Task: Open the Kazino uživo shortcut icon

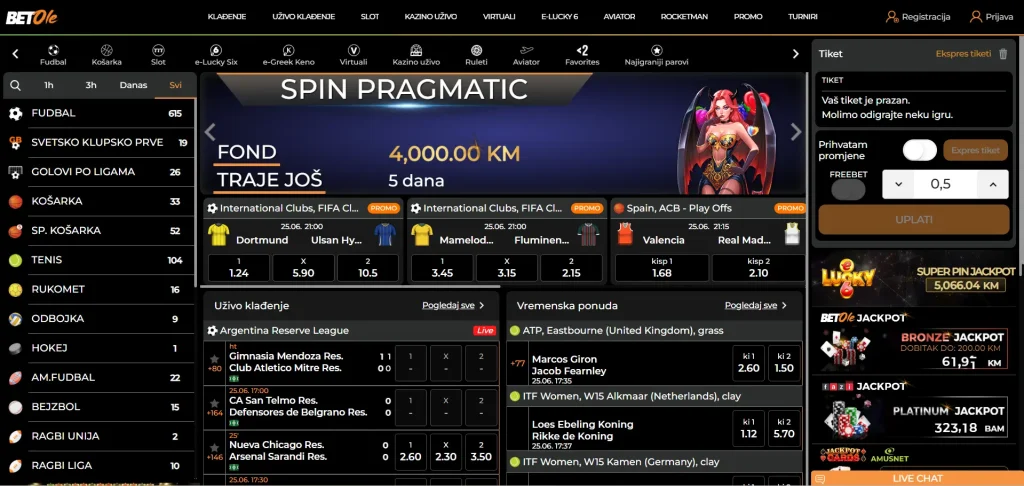Action: [416, 50]
